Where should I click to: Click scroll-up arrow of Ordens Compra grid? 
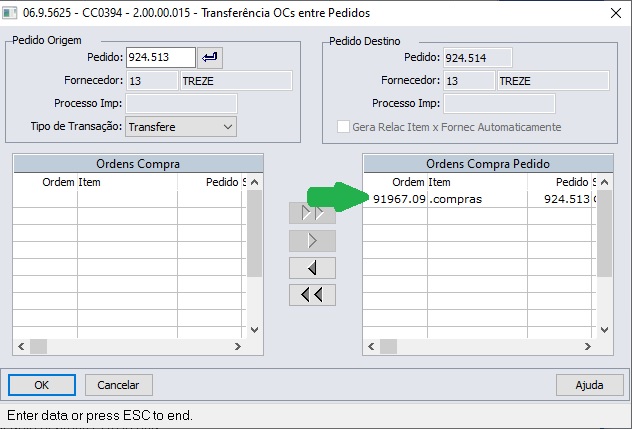[254, 182]
